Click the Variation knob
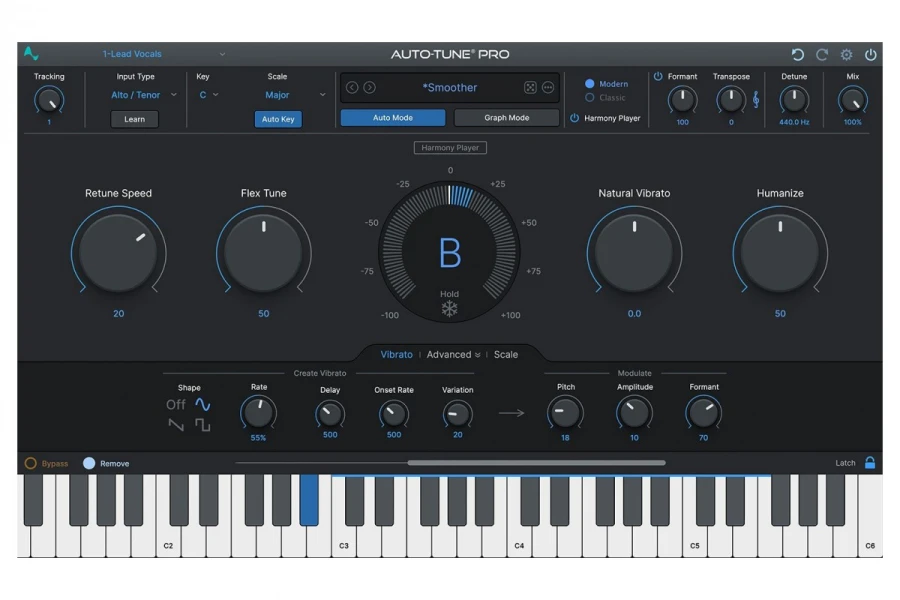 click(457, 413)
